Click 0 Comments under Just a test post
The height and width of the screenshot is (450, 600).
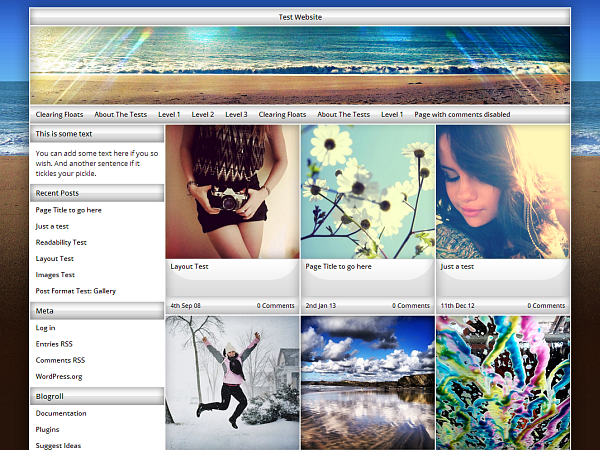545,306
